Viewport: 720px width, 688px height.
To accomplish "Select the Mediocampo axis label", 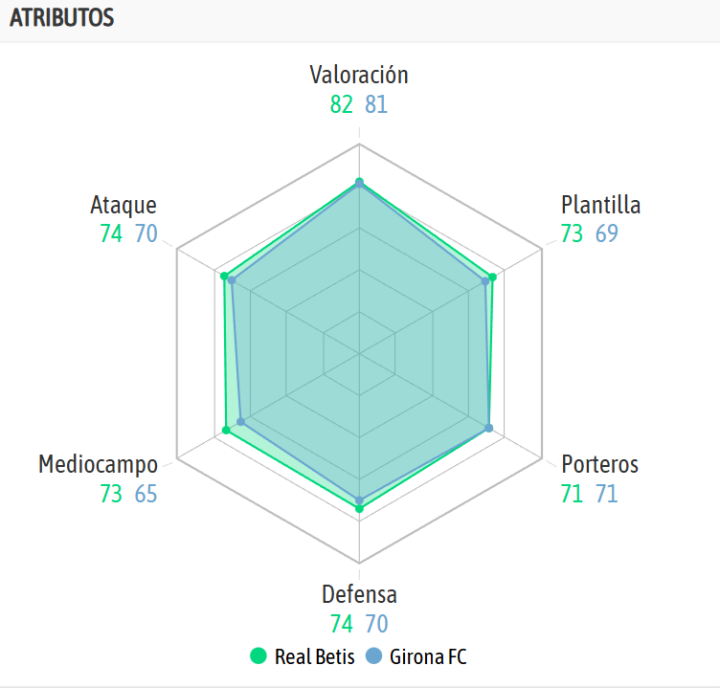I will (x=98, y=464).
